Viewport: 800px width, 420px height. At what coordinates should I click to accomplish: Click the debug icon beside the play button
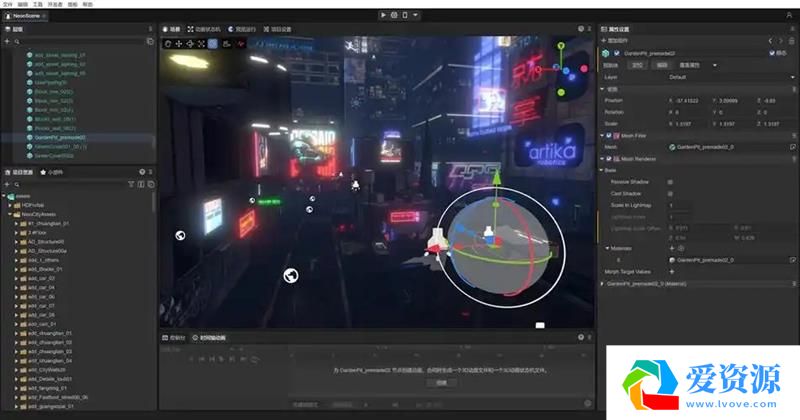(394, 15)
